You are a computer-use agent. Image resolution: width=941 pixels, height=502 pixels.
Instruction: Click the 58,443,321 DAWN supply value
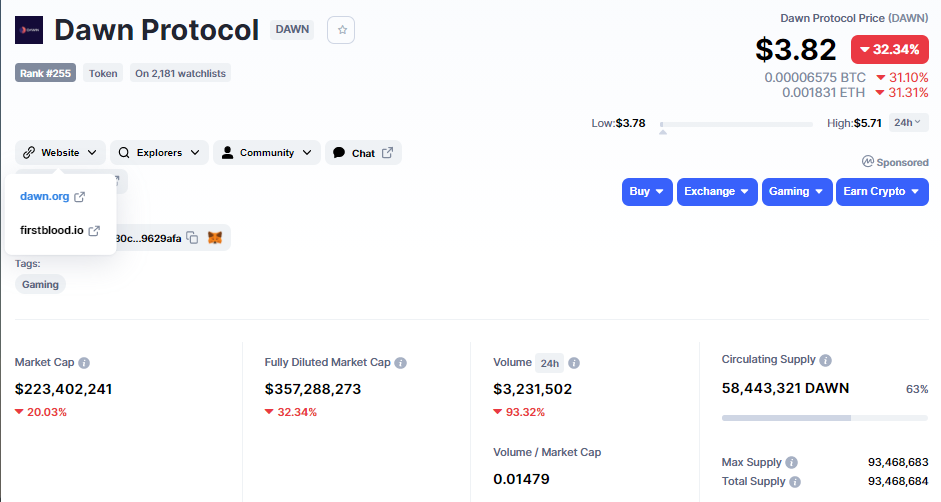pyautogui.click(x=785, y=388)
